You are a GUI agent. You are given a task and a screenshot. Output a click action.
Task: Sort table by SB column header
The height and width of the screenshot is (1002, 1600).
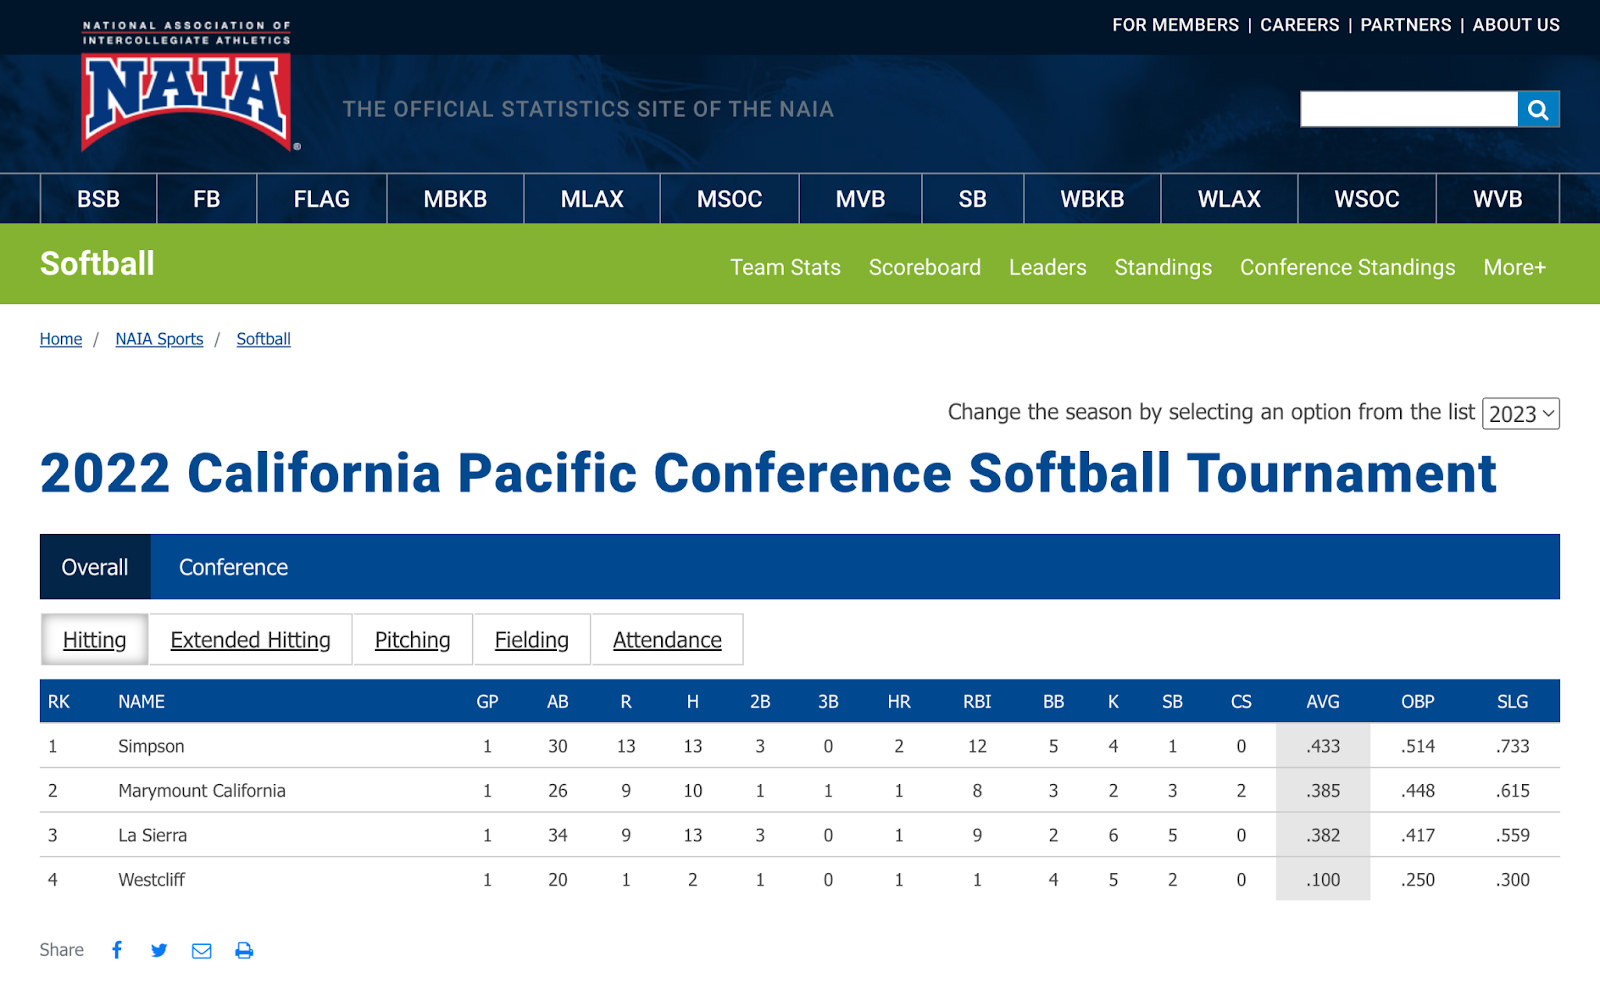(1172, 702)
